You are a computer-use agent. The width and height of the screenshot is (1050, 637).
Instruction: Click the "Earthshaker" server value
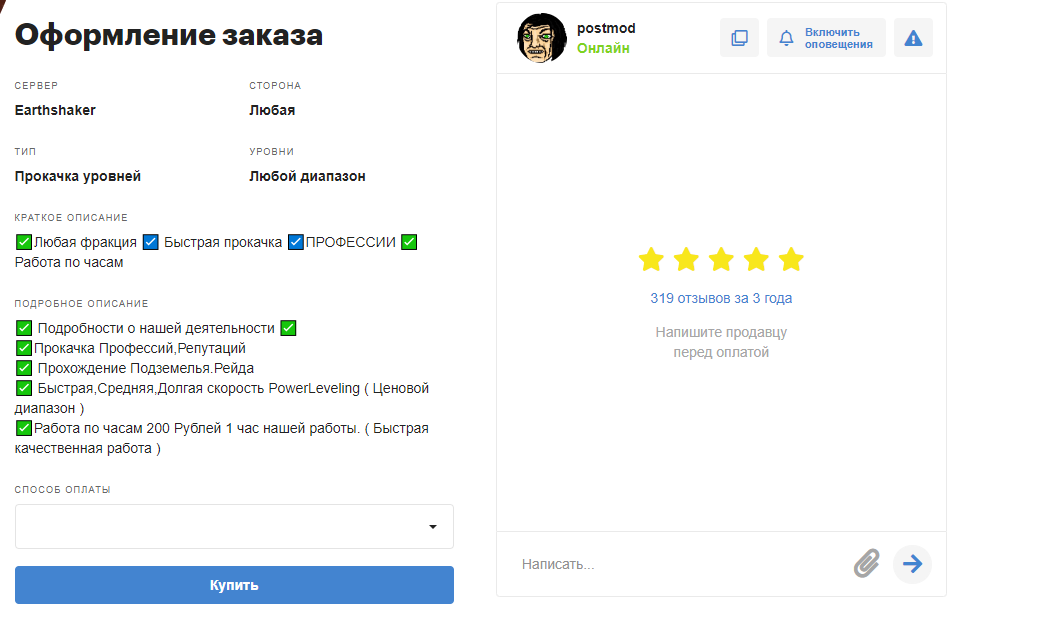[55, 110]
